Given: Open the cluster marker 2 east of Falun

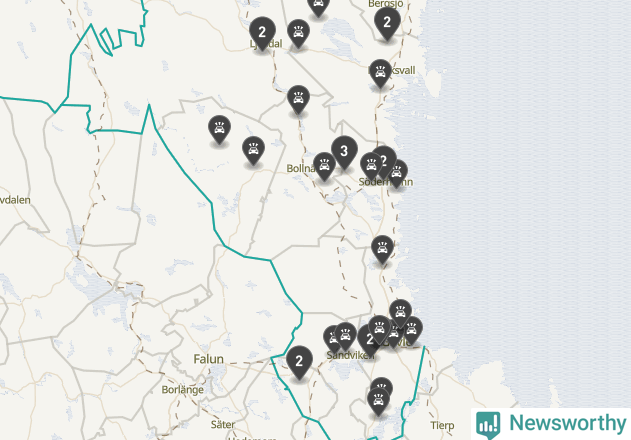Looking at the screenshot, I should click(299, 362).
